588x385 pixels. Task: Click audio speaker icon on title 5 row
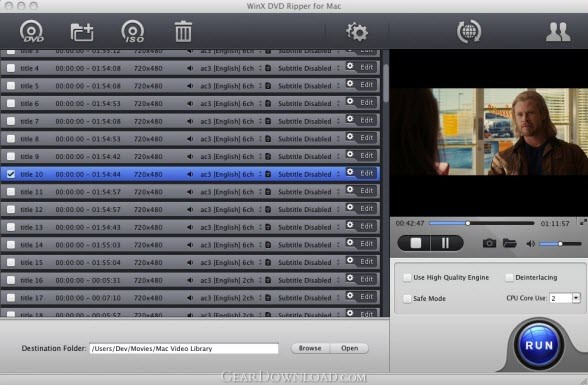(x=190, y=86)
